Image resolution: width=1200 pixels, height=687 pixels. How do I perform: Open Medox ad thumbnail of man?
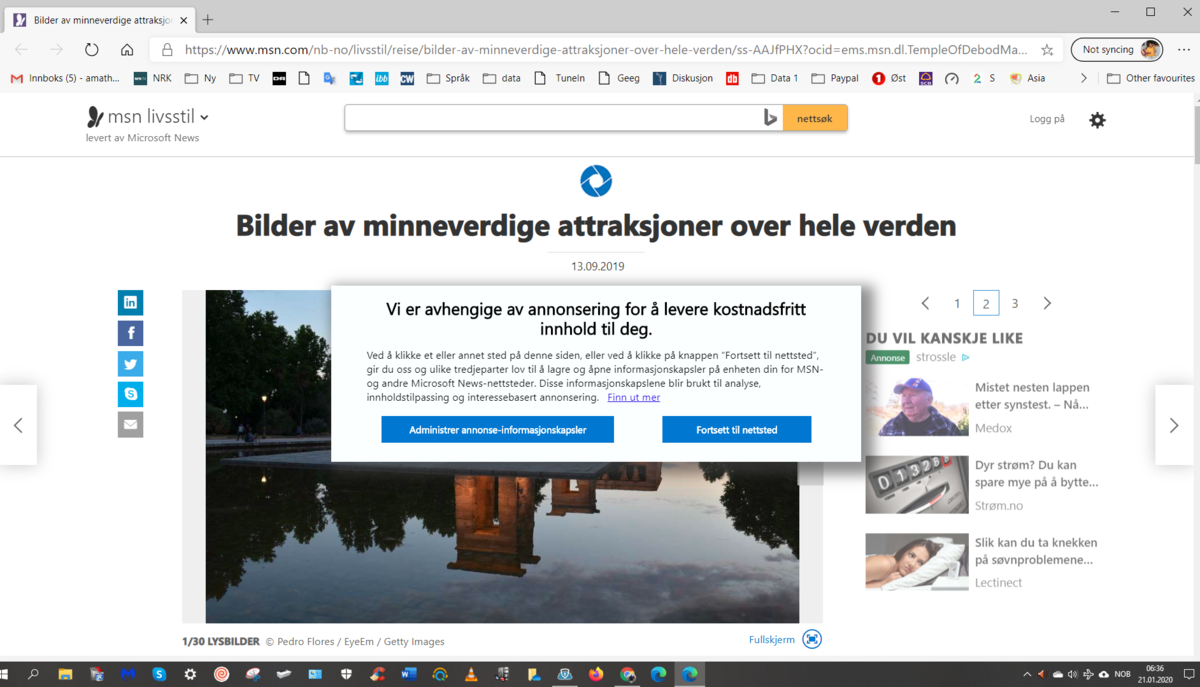coord(917,406)
